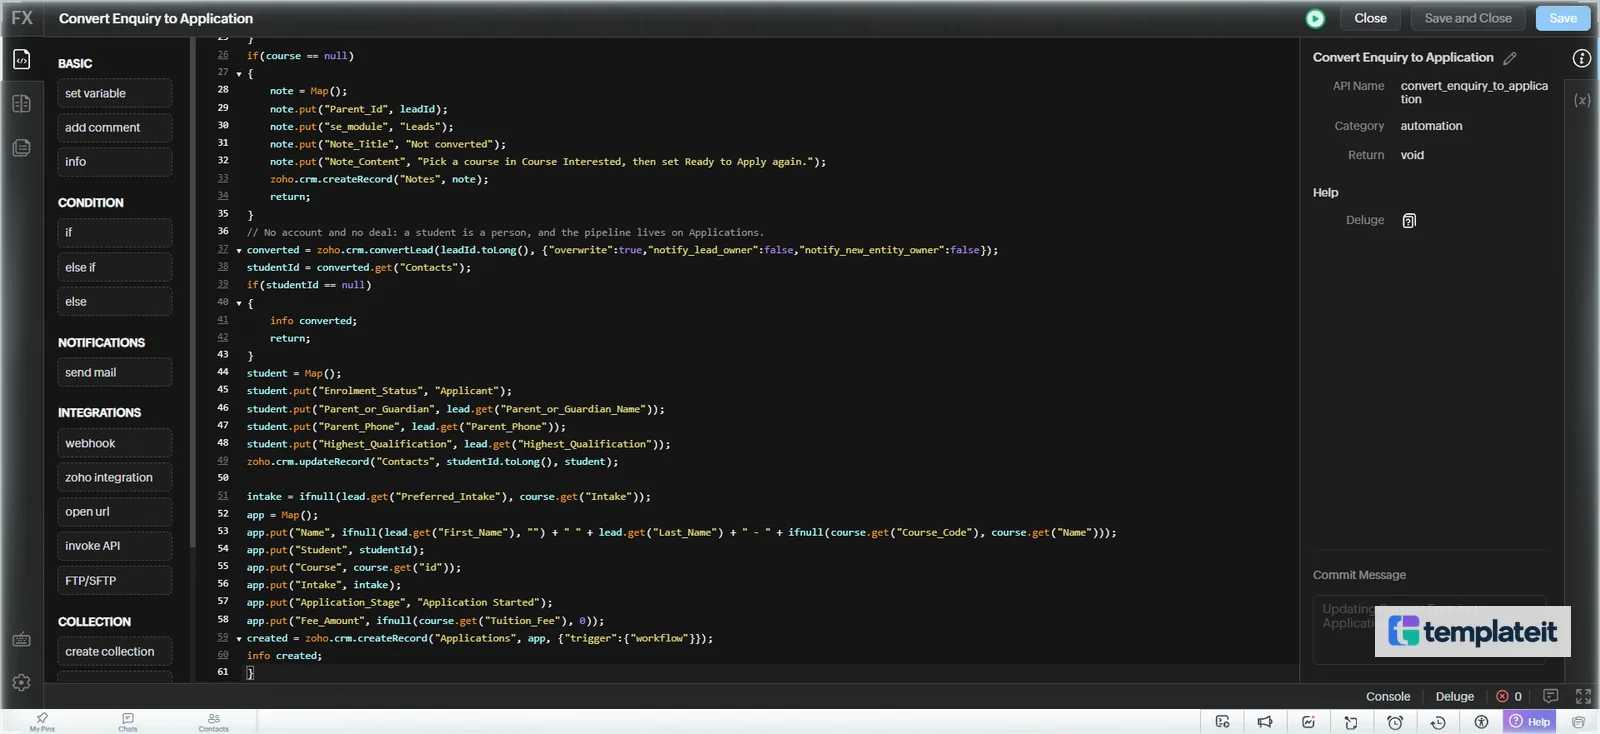Select the 'else' condition snippet

(x=114, y=301)
